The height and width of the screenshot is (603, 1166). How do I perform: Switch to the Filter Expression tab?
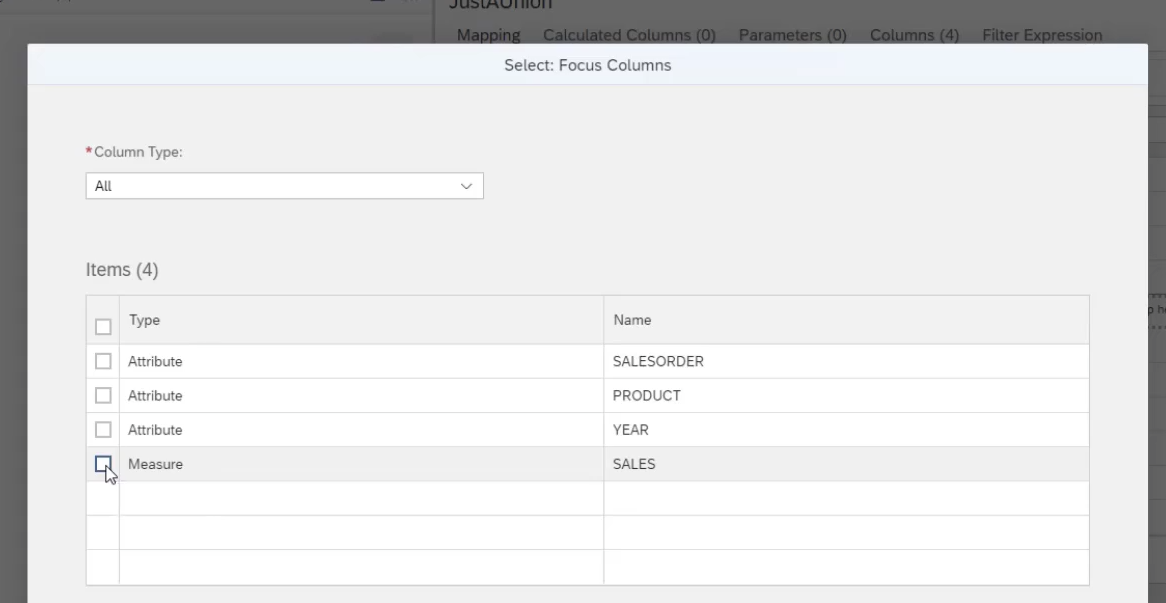pyautogui.click(x=1042, y=35)
